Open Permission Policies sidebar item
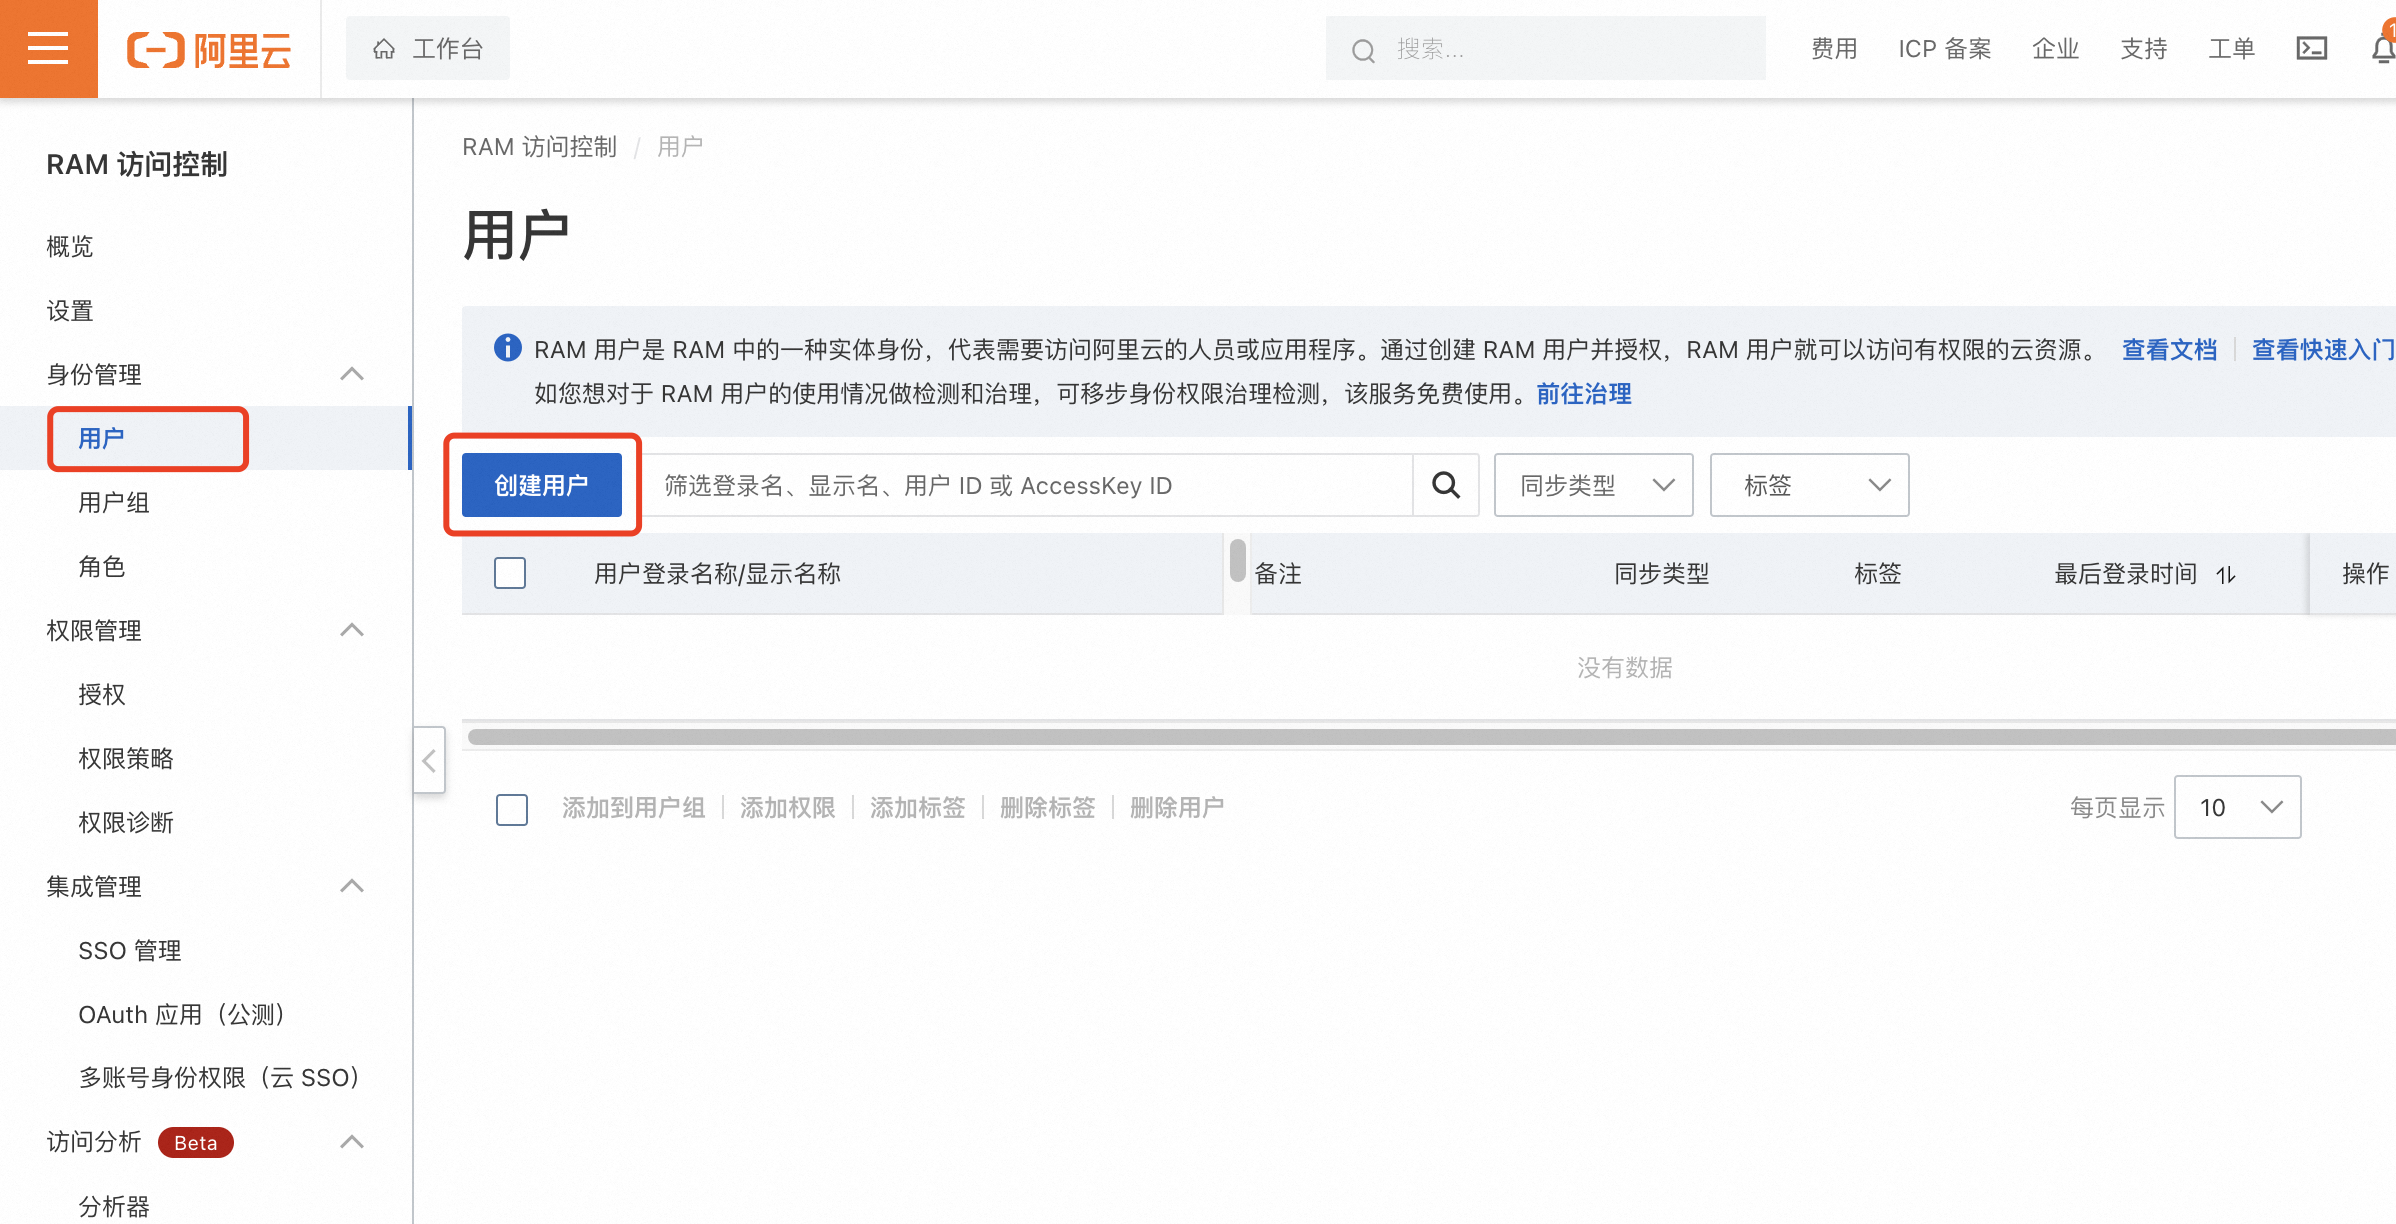2396x1224 pixels. coord(126,758)
